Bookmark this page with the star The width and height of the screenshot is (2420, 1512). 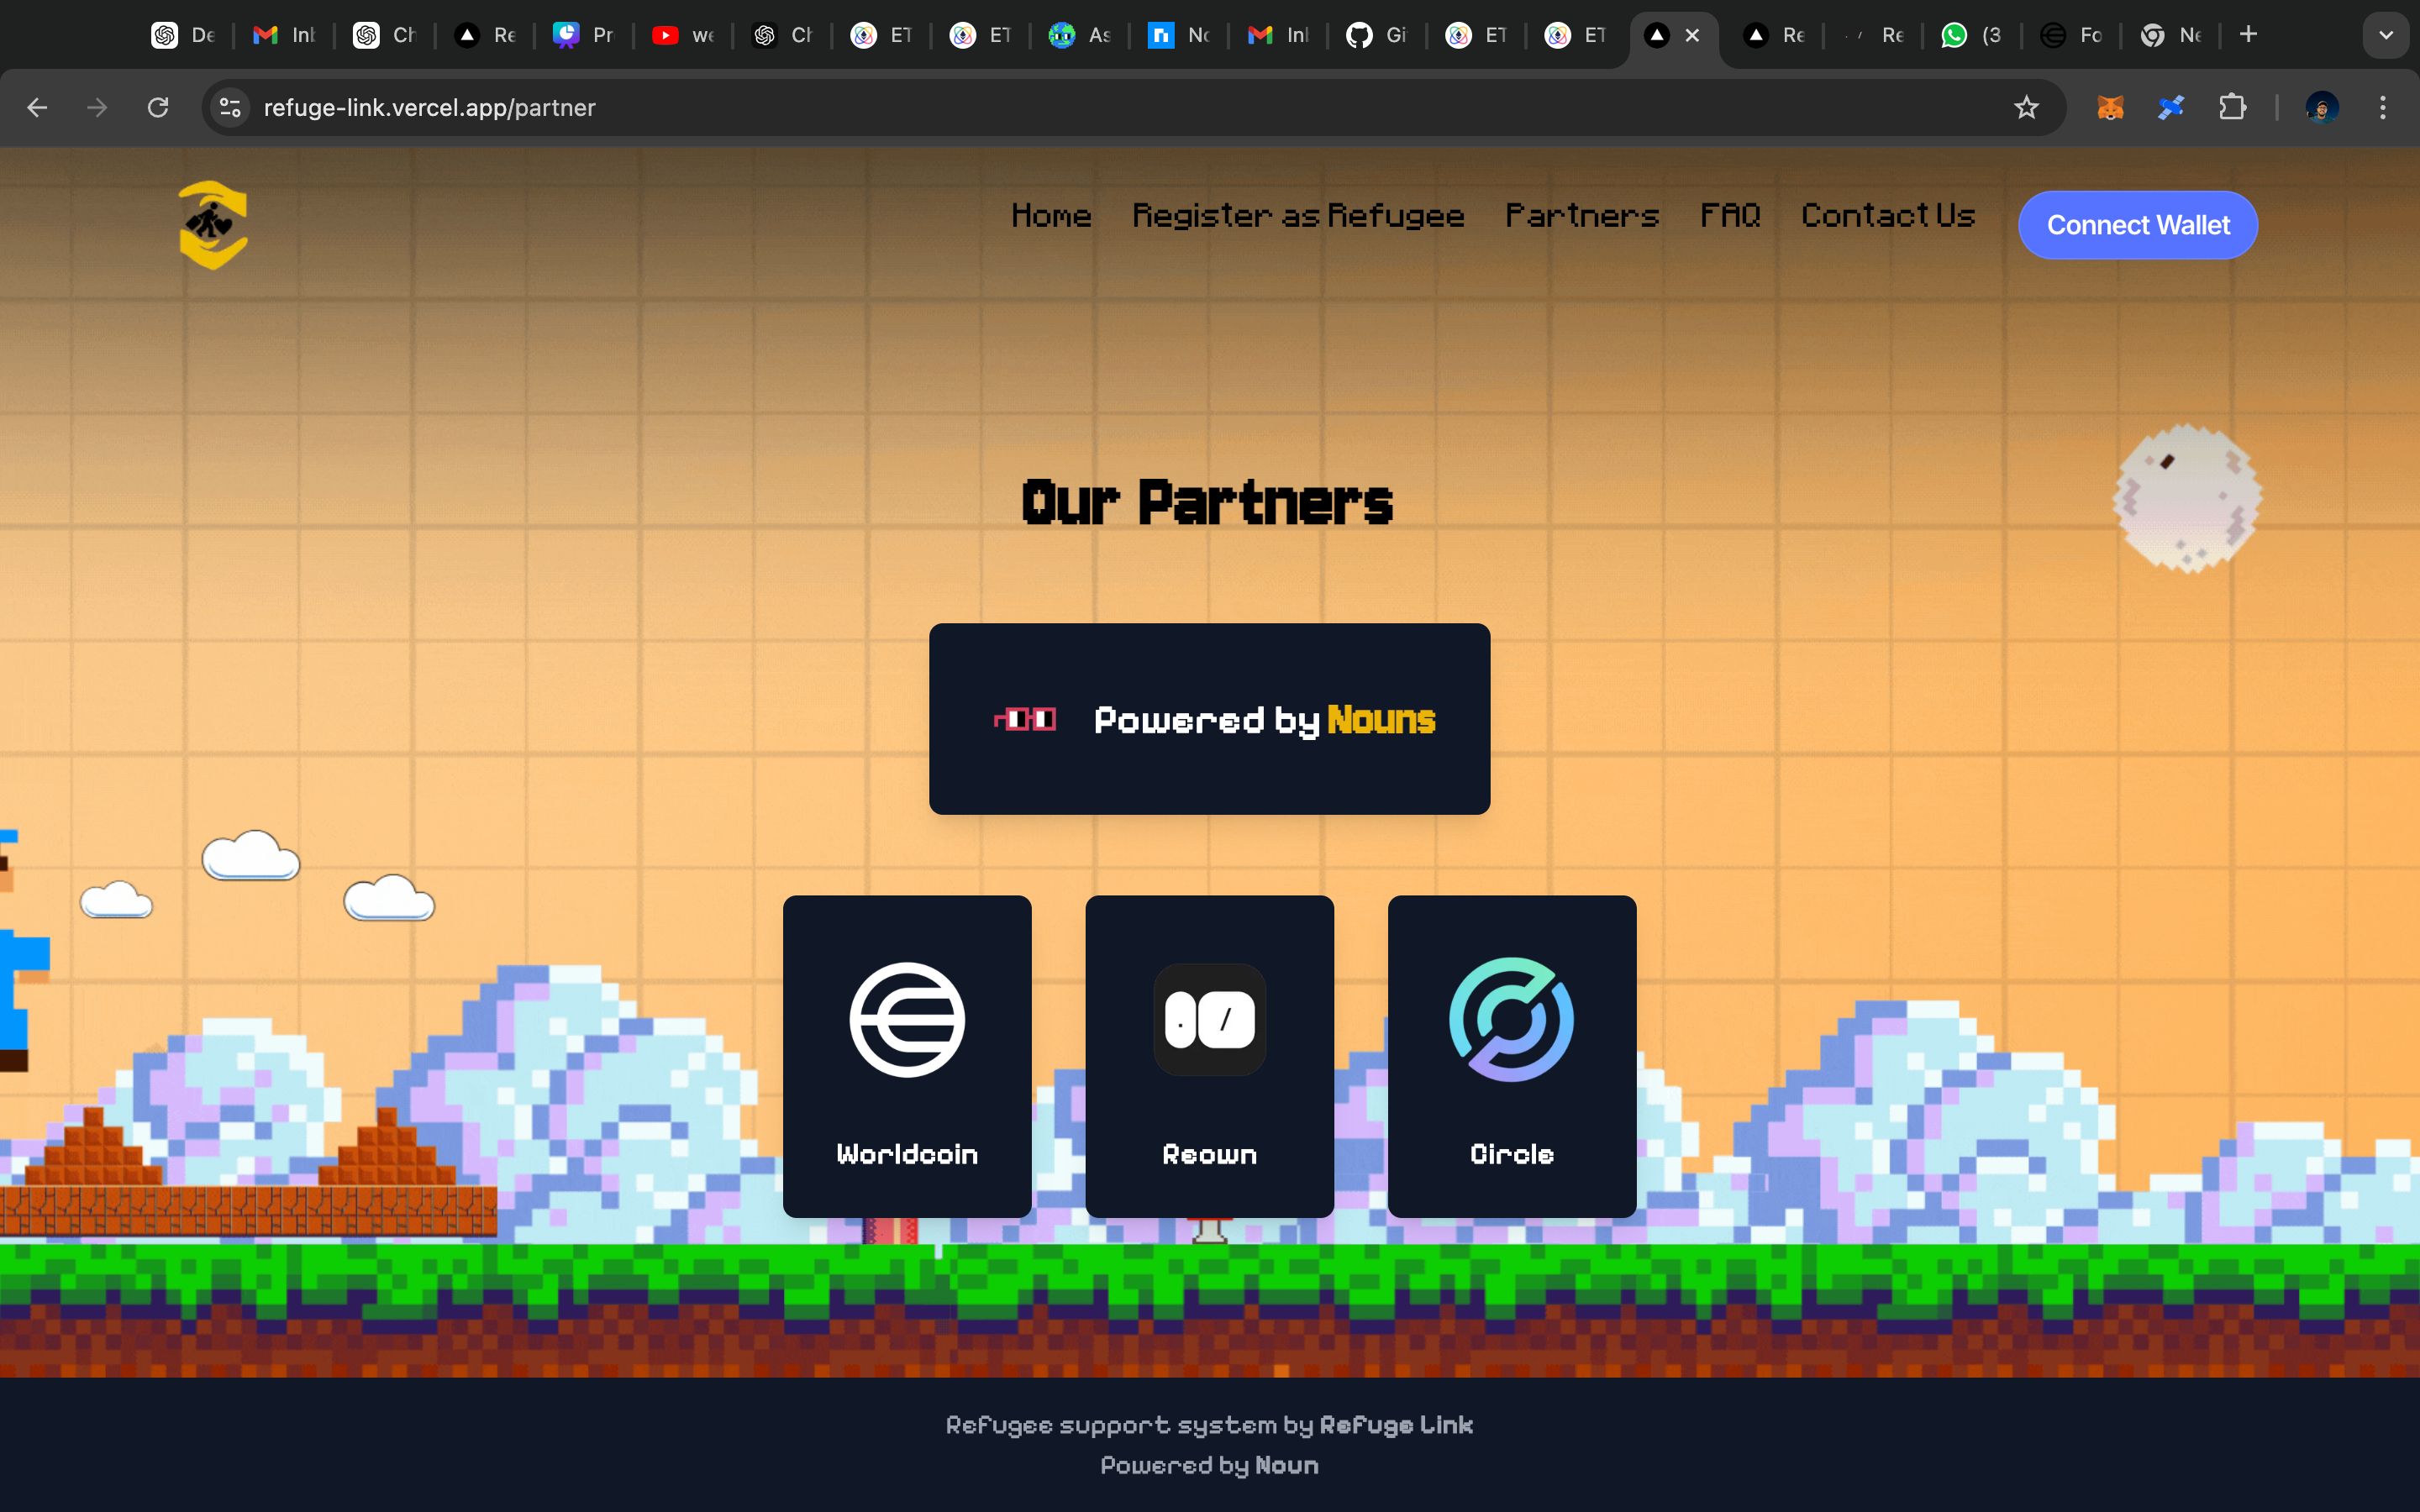2026,107
